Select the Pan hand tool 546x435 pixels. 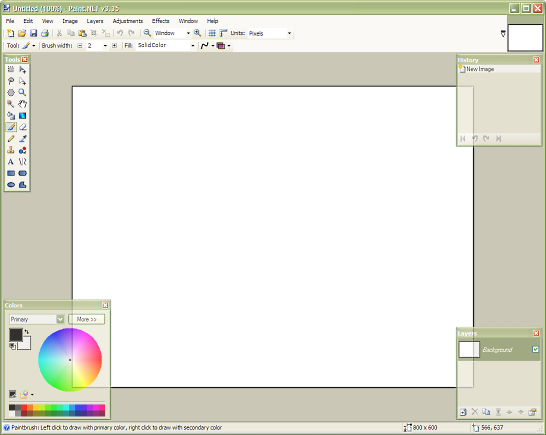click(22, 104)
